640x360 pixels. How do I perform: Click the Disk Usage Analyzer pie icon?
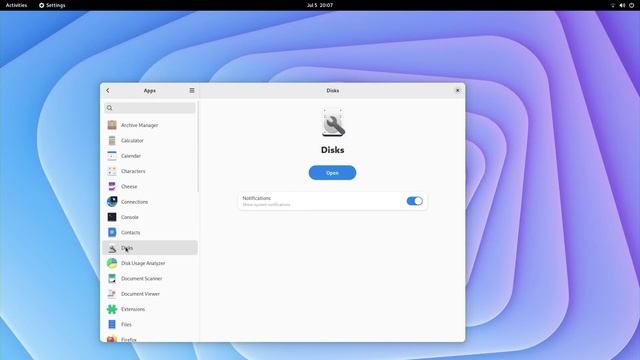coord(112,263)
